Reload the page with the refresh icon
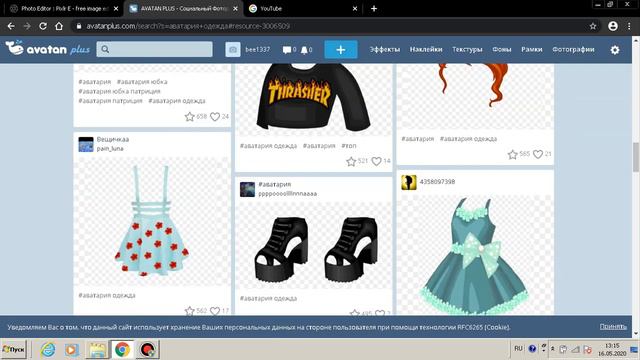 [43, 26]
